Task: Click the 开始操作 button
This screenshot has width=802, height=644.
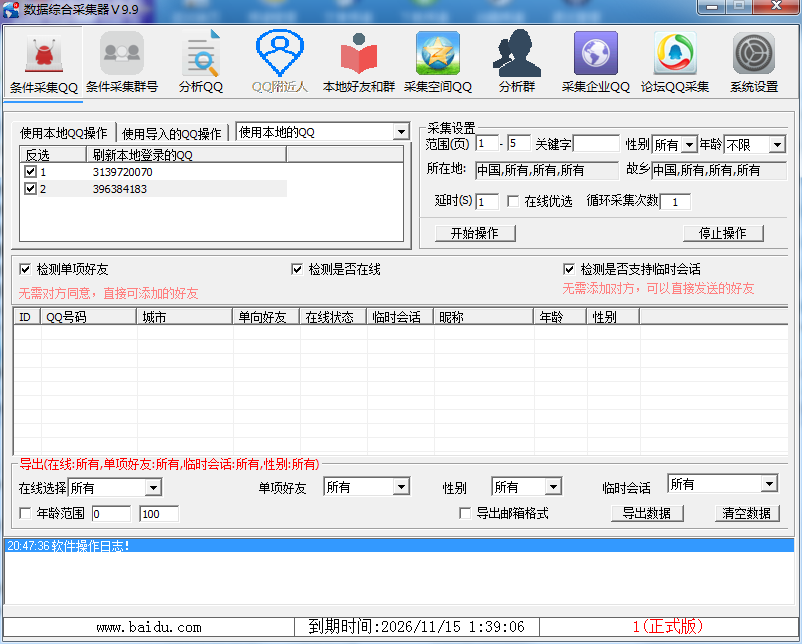Action: point(475,233)
